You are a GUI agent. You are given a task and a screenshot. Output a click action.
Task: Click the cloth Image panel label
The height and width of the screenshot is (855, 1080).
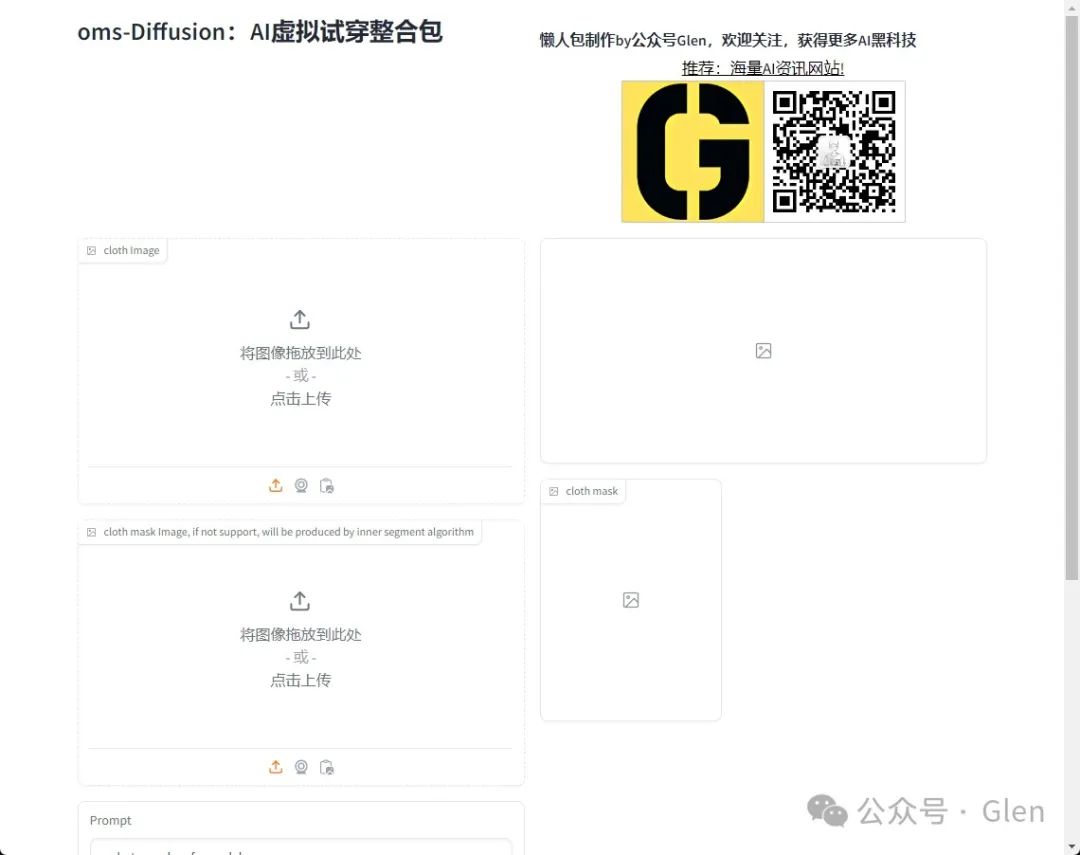tap(123, 250)
